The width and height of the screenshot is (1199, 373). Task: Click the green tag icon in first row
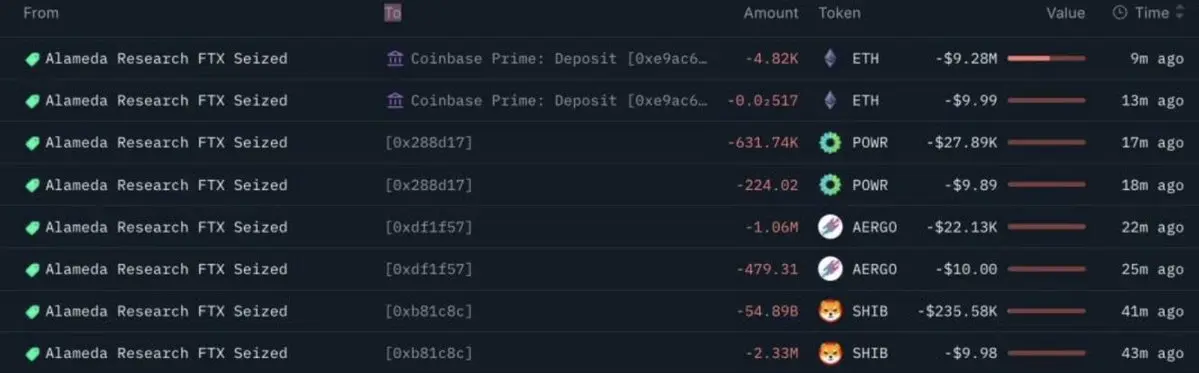tap(32, 59)
